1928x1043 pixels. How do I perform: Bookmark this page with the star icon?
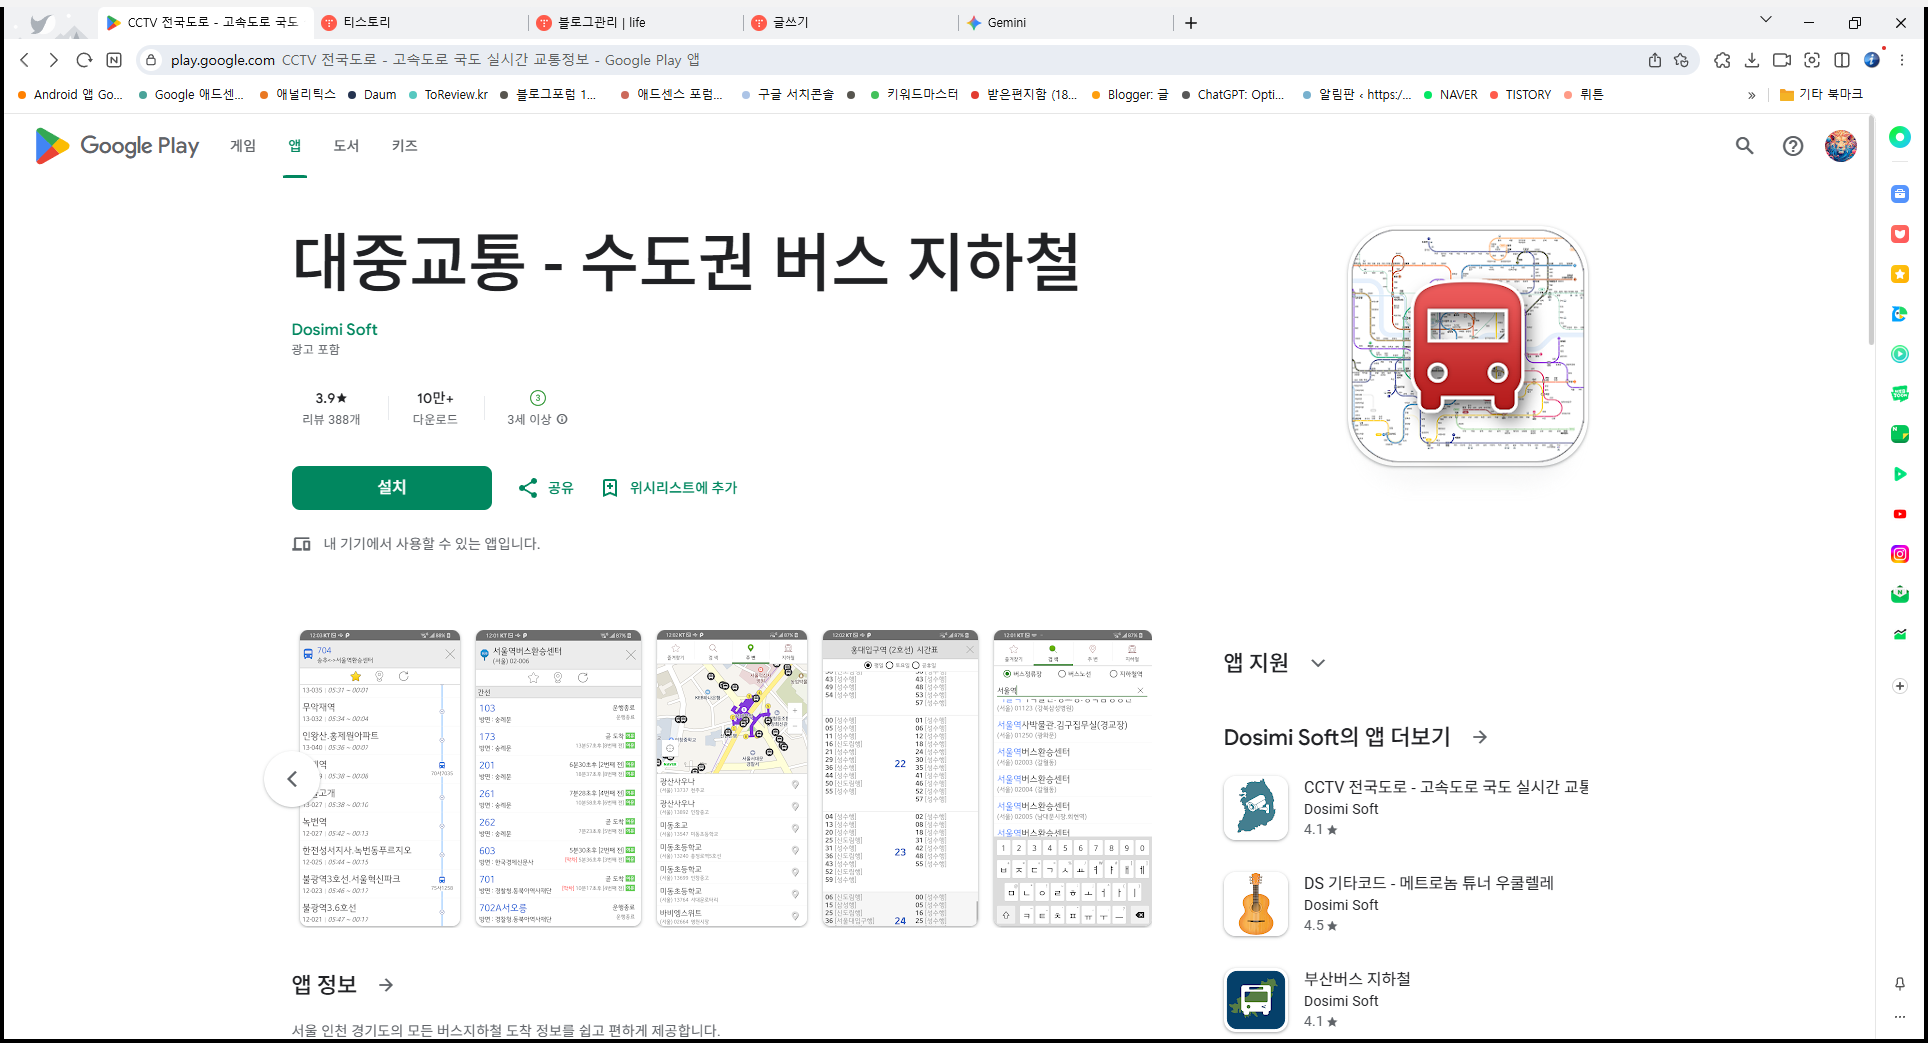(1682, 60)
